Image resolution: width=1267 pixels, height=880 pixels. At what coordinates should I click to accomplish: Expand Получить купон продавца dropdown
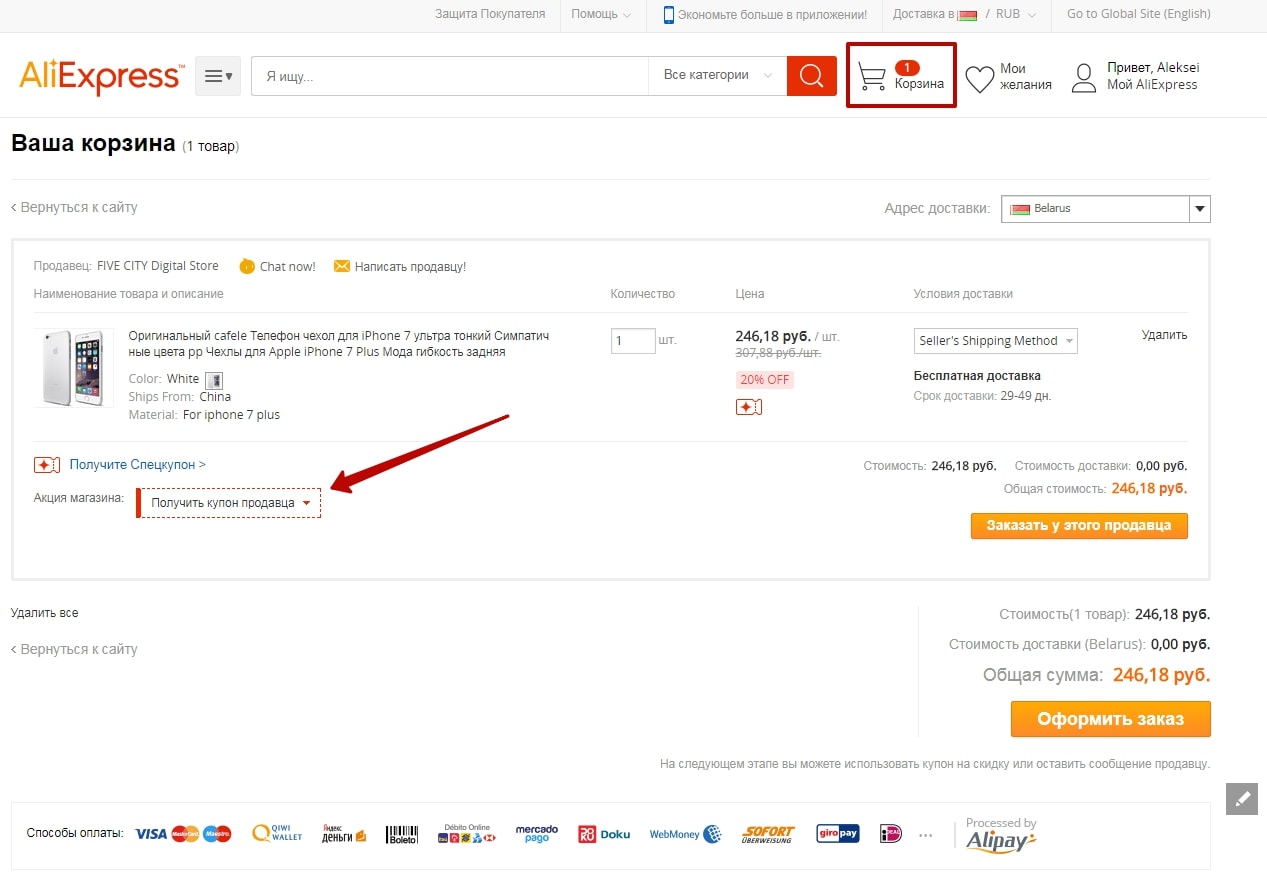click(x=230, y=503)
